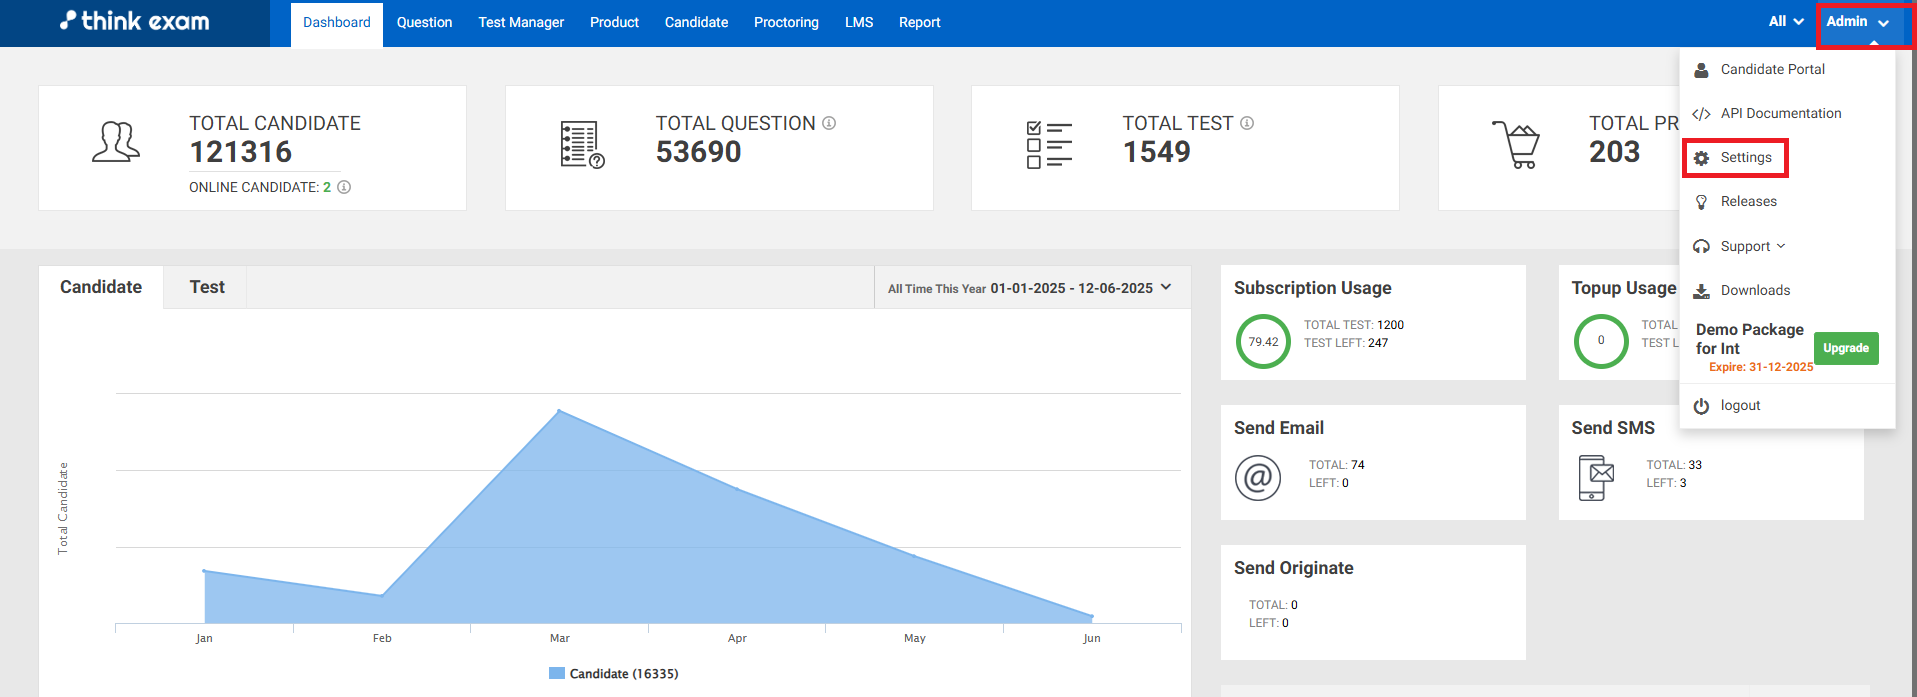Click the green Upgrade button
The height and width of the screenshot is (697, 1917).
(1845, 348)
